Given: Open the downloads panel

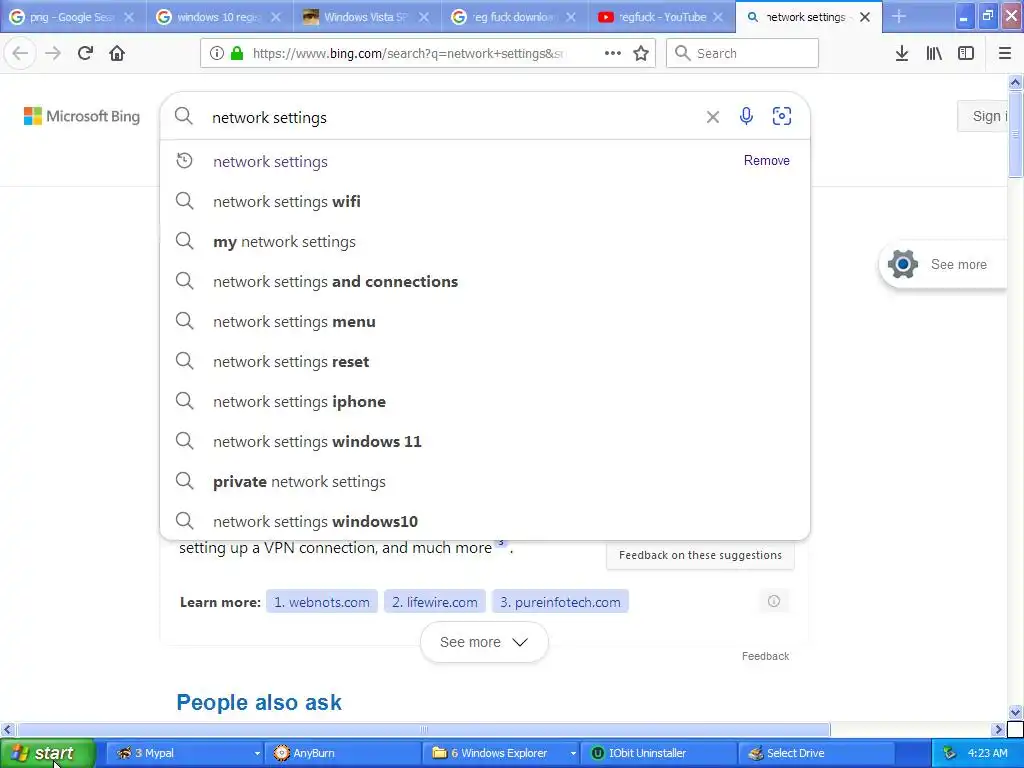Looking at the screenshot, I should [x=902, y=54].
